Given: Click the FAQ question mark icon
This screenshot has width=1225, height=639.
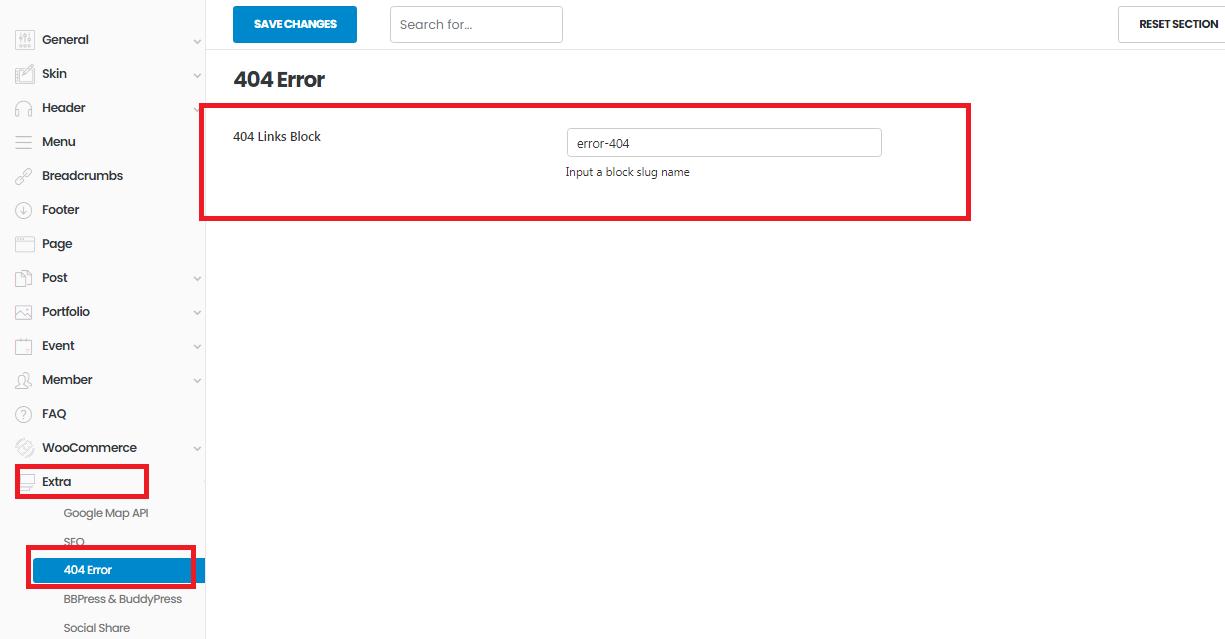Looking at the screenshot, I should (x=24, y=414).
